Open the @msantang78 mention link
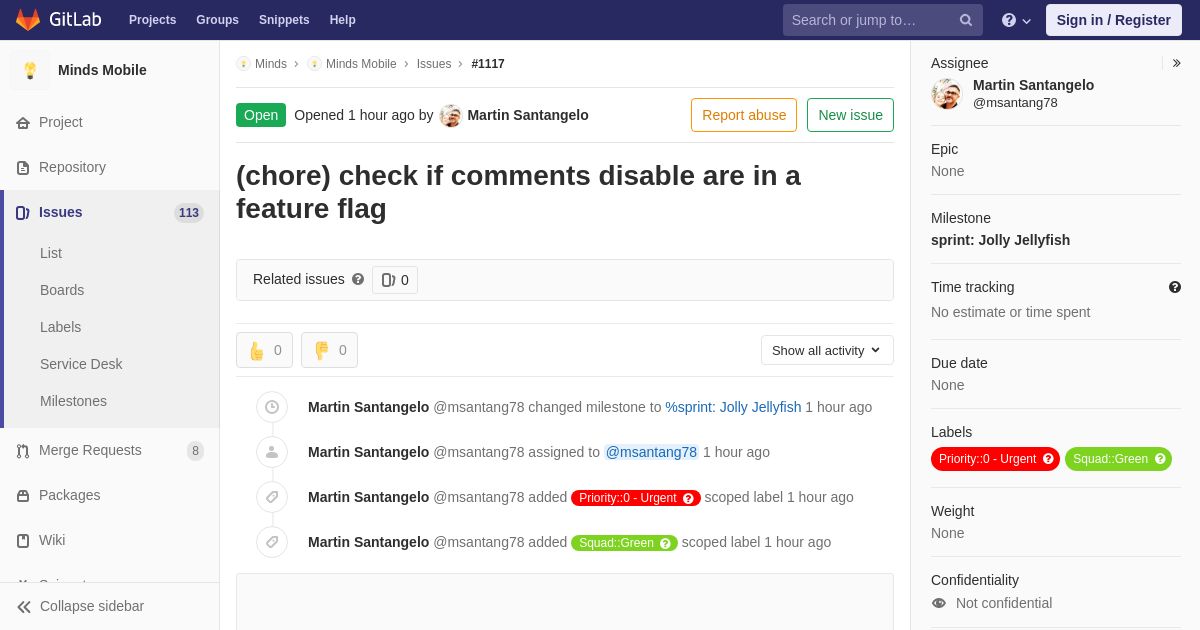 point(651,452)
